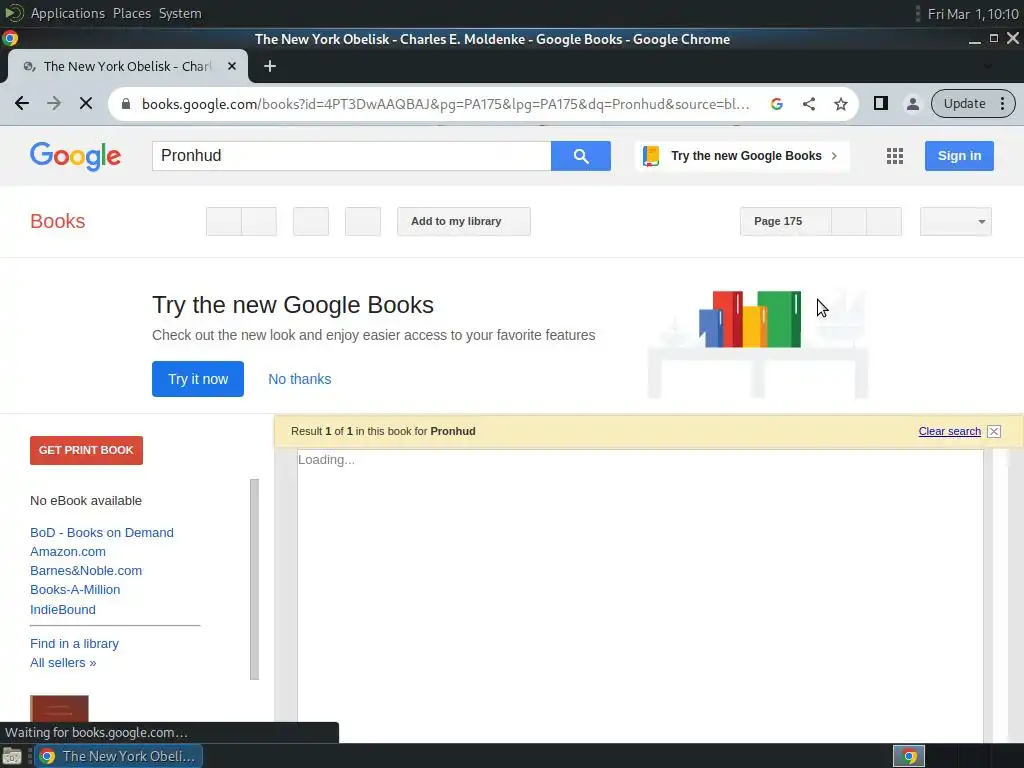Image resolution: width=1024 pixels, height=768 pixels.
Task: Bookmark this page with the star
Action: point(840,104)
